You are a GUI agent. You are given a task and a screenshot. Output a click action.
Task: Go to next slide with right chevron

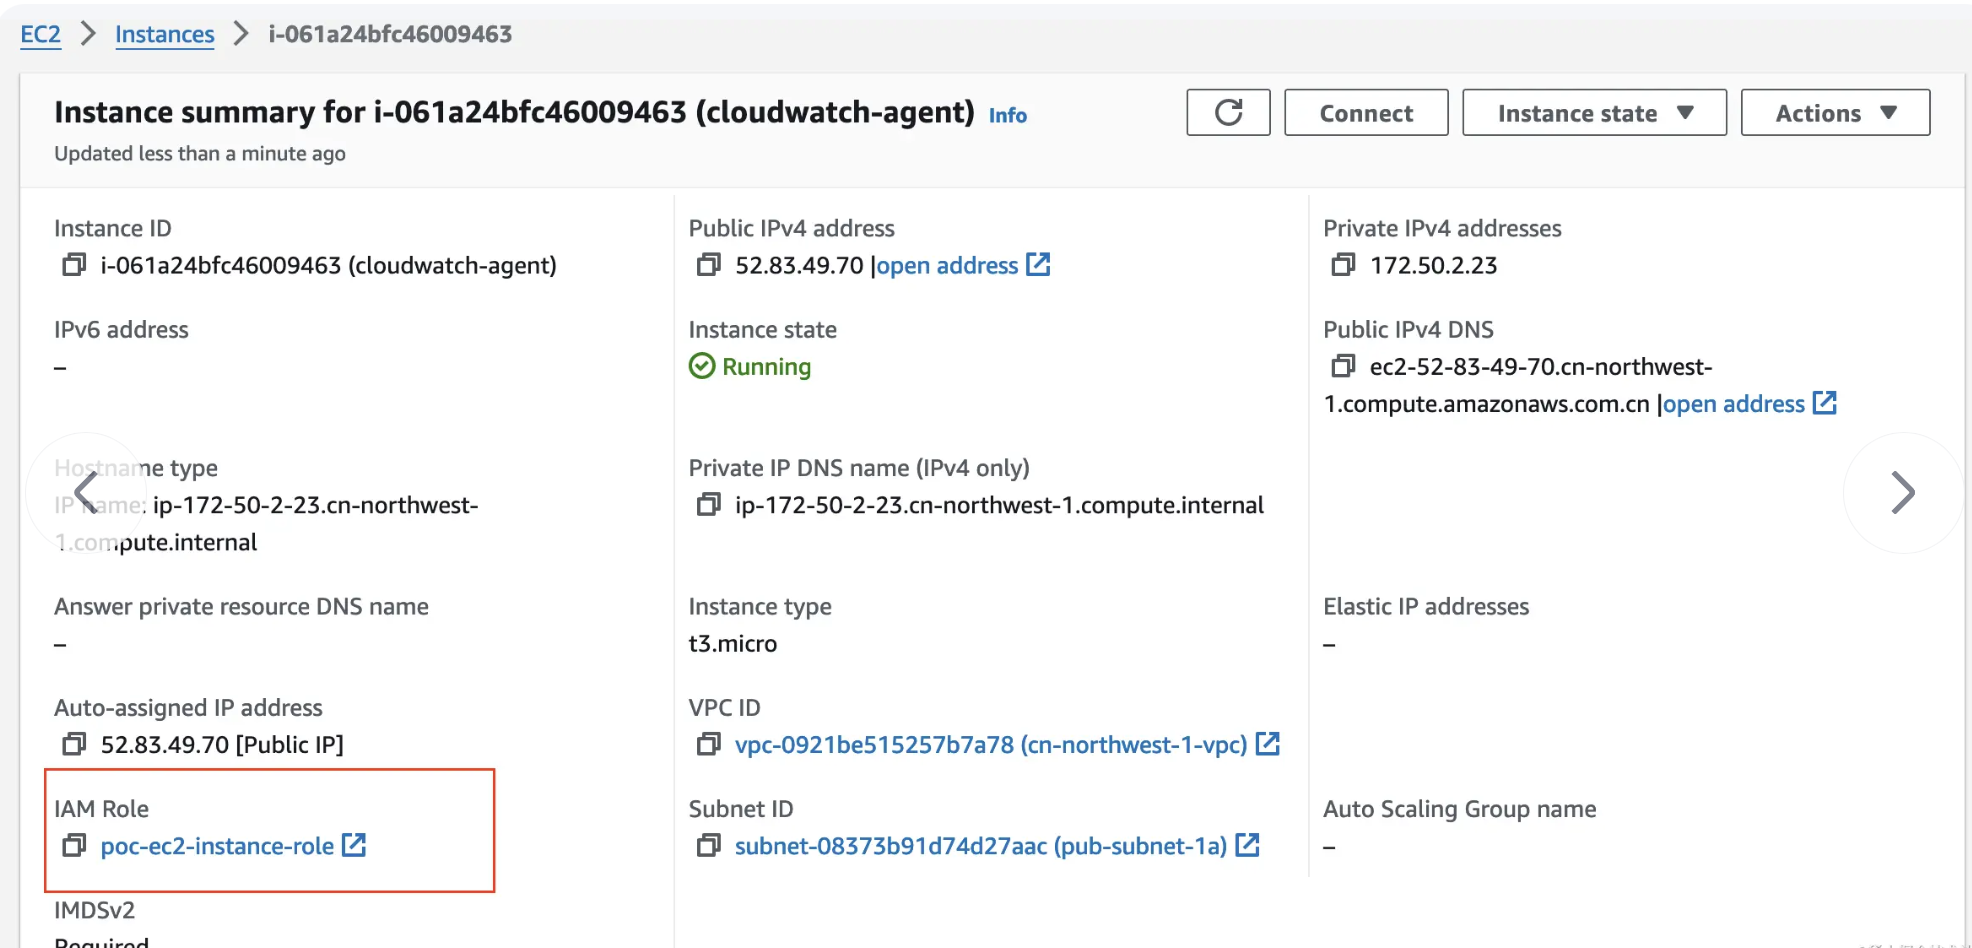point(1902,493)
